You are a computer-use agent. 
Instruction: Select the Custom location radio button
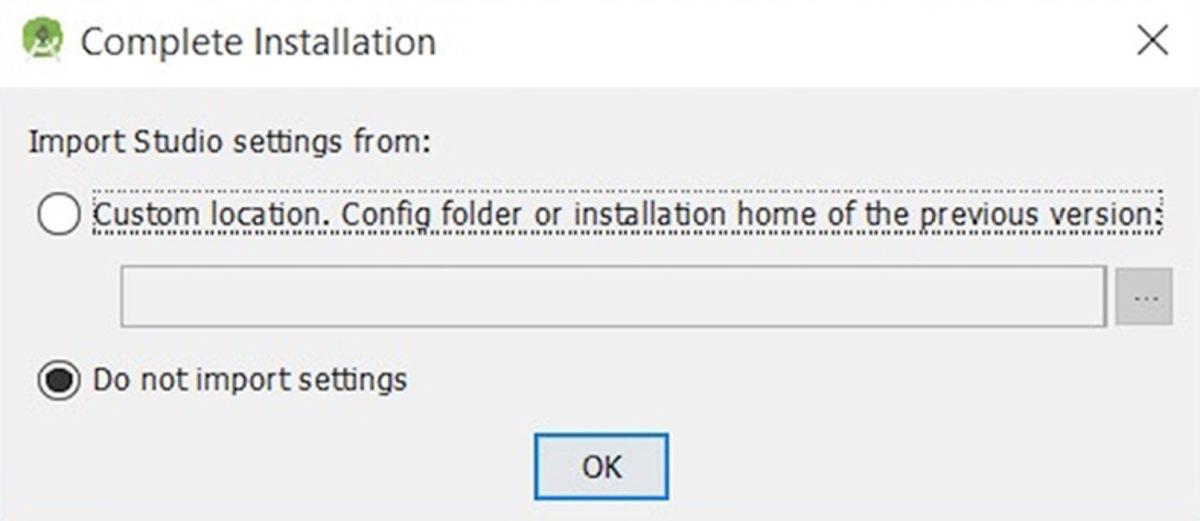pos(59,215)
